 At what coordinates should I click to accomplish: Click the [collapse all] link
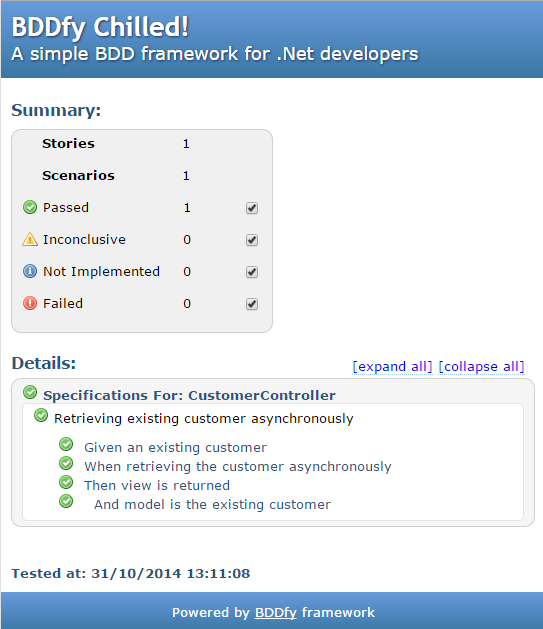click(481, 367)
